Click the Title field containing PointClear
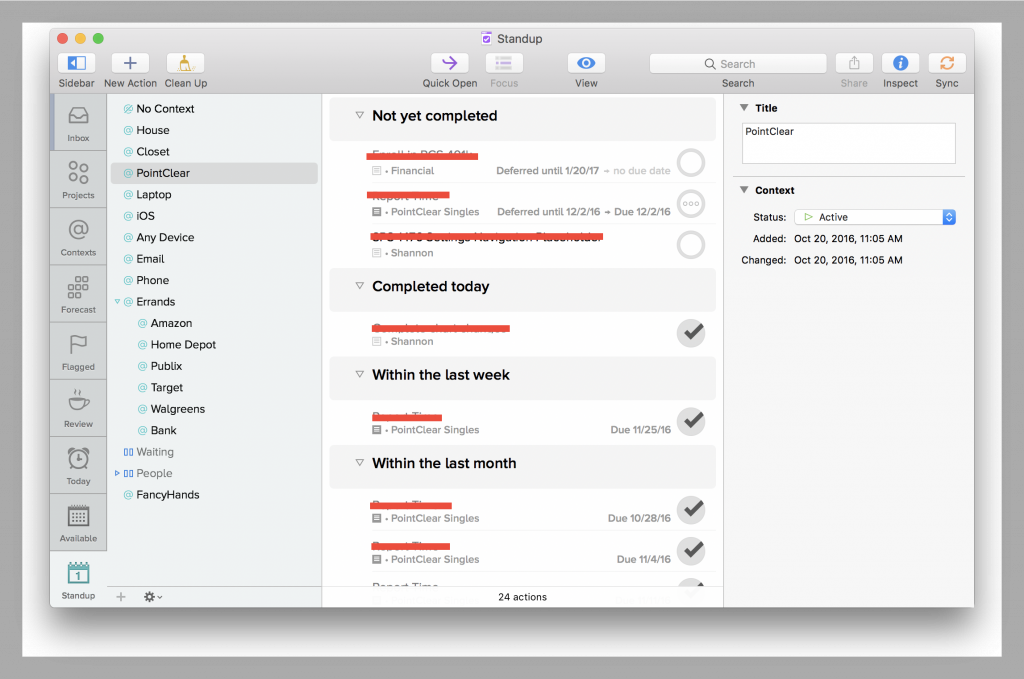 coord(848,143)
